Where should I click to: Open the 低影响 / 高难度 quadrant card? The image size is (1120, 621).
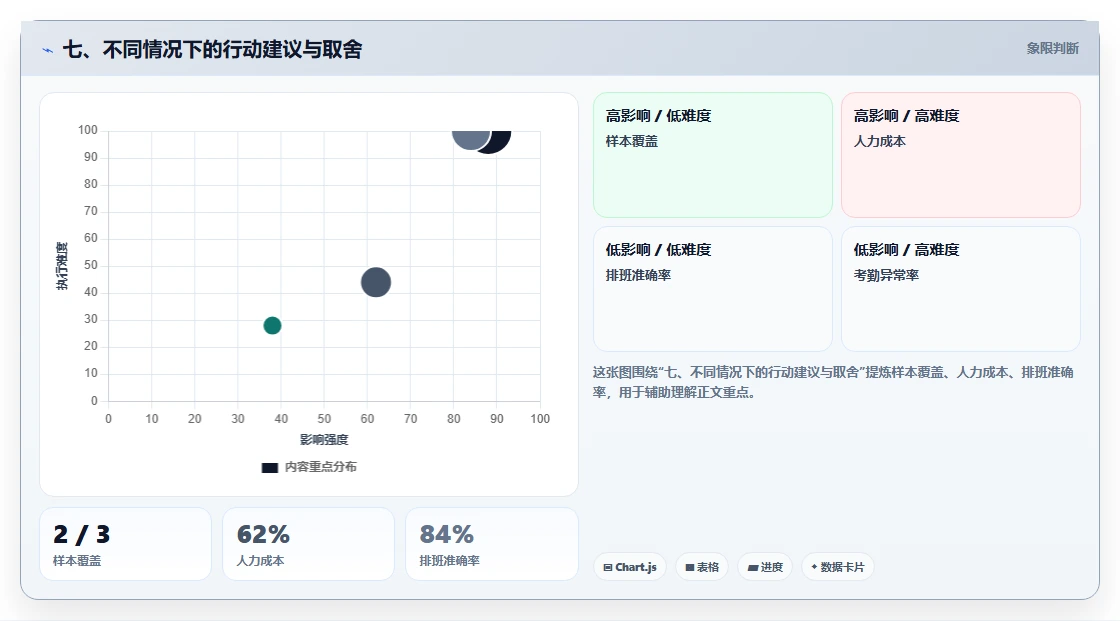tap(961, 289)
